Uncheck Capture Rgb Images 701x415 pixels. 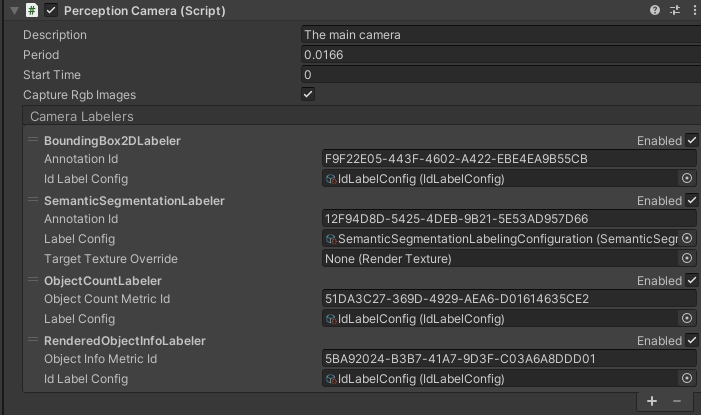click(308, 94)
